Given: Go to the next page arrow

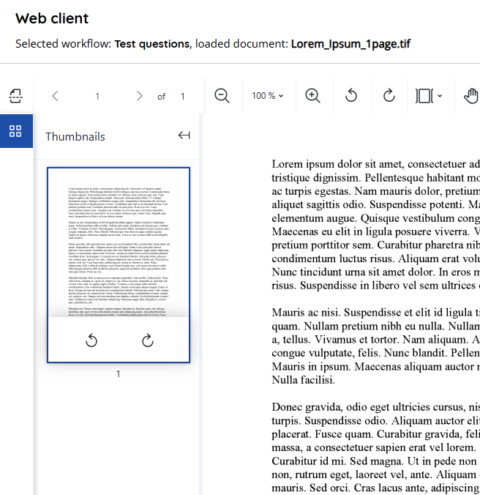Looking at the screenshot, I should [139, 96].
